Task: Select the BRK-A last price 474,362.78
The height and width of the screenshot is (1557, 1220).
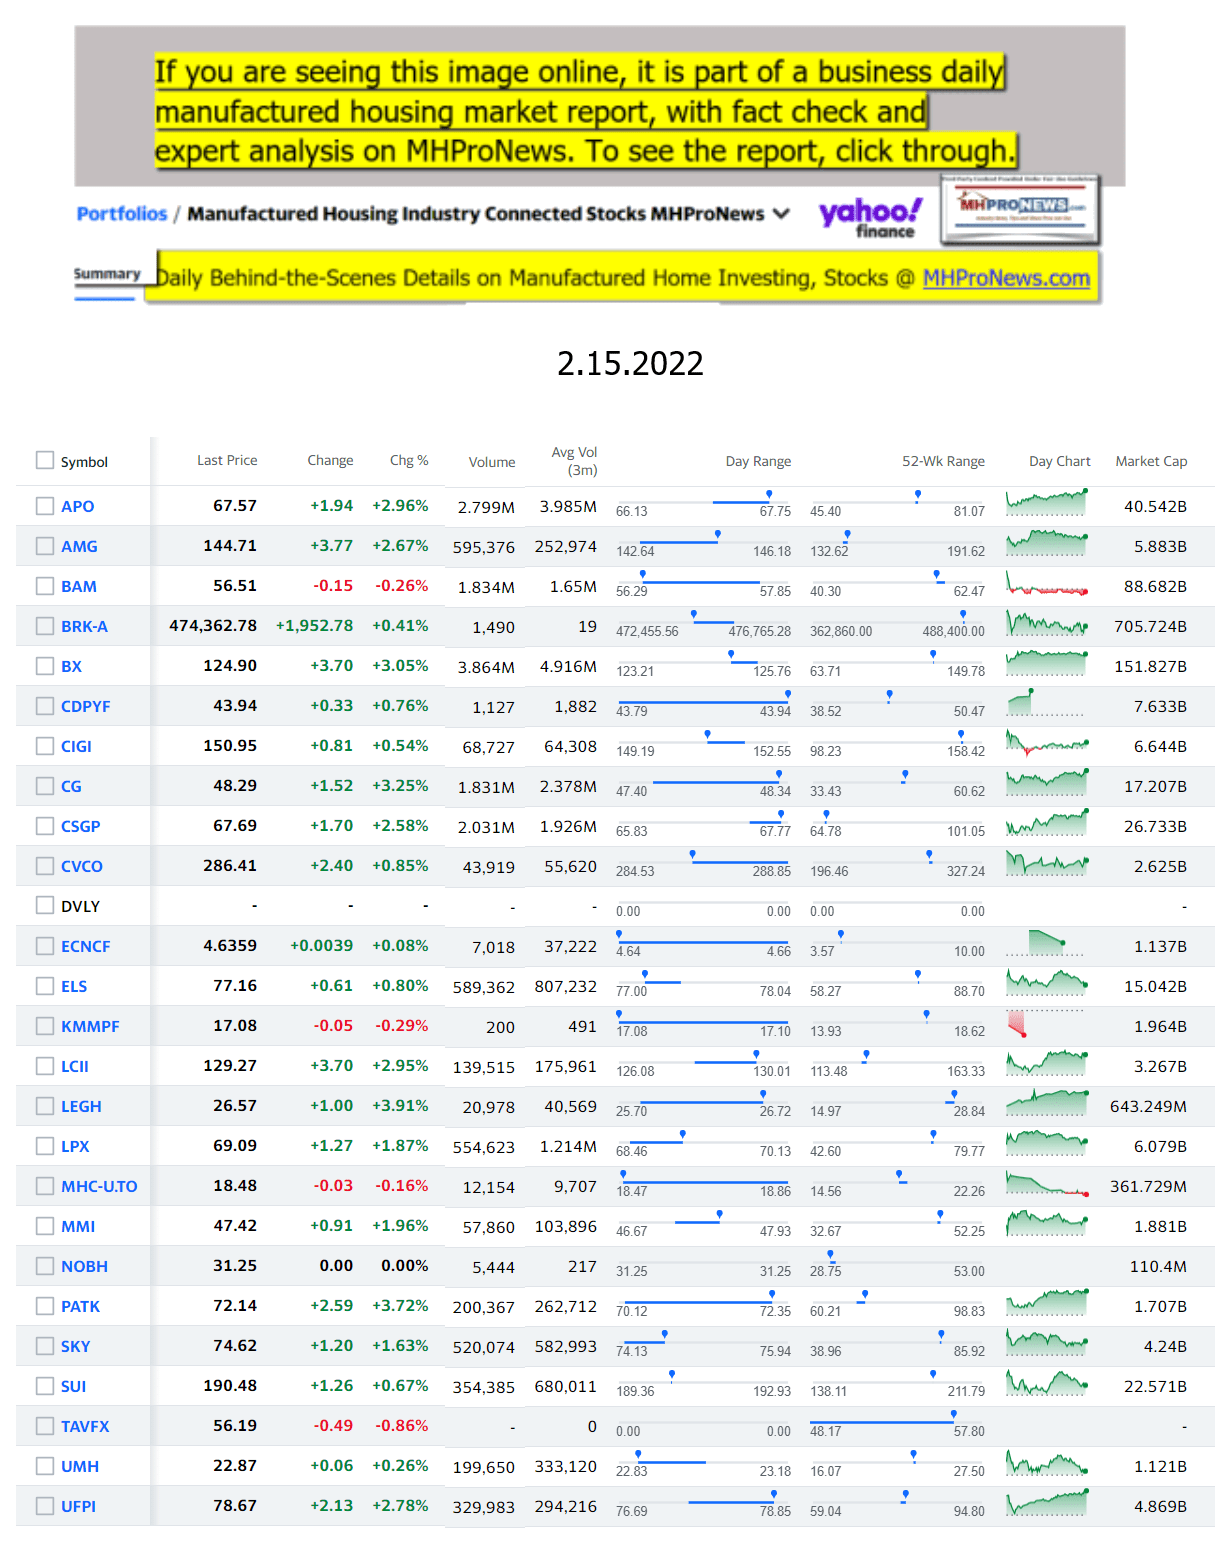Action: (213, 626)
